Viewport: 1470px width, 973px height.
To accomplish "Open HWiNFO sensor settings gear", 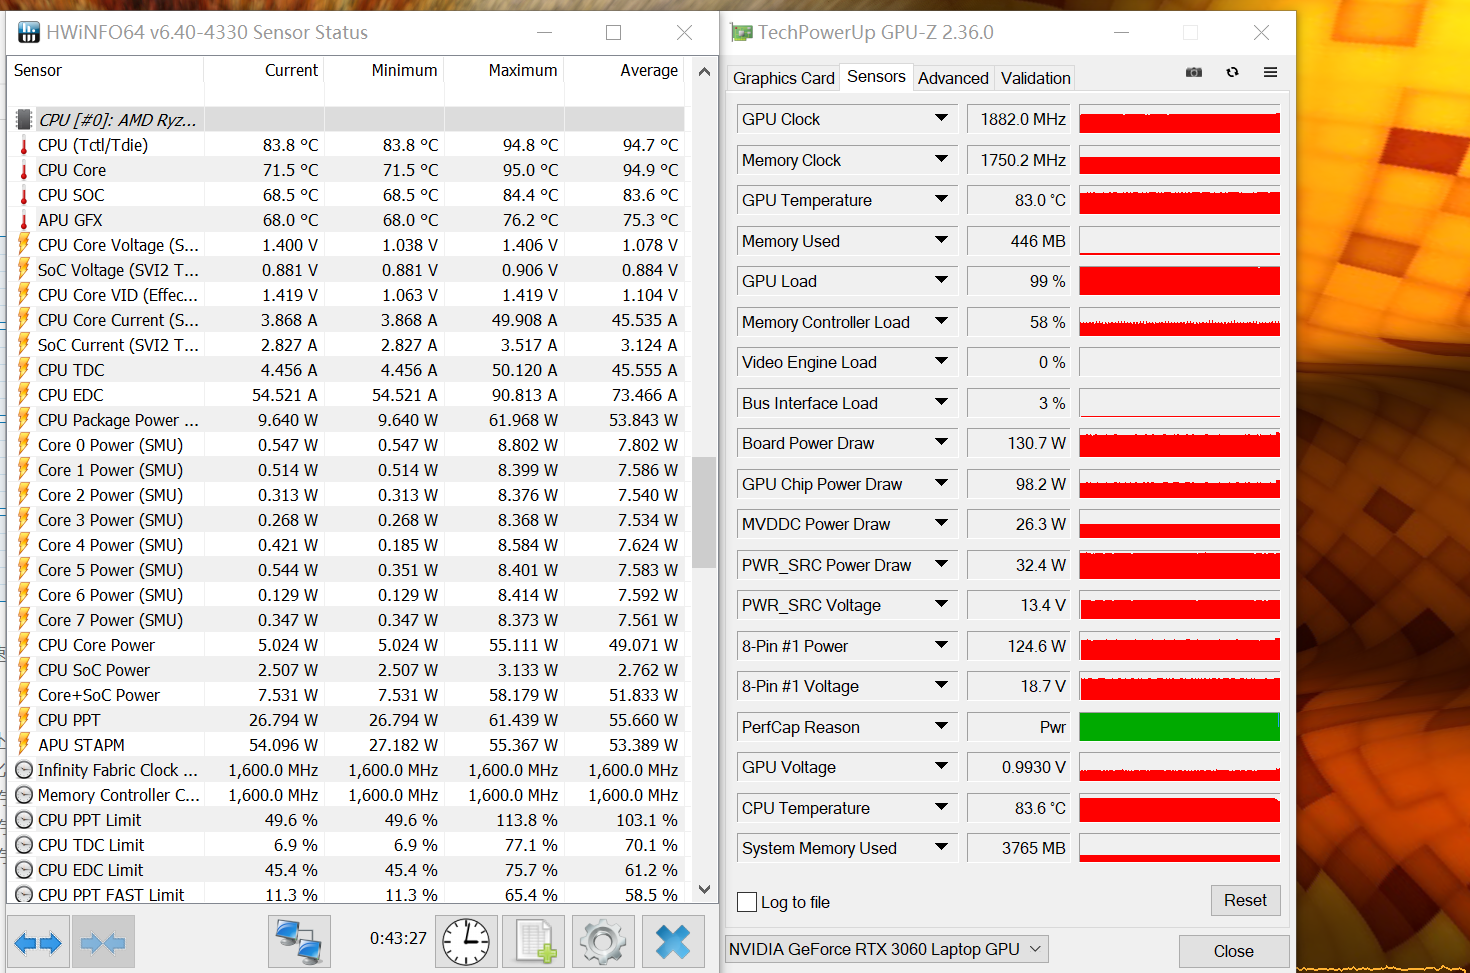I will pyautogui.click(x=603, y=942).
